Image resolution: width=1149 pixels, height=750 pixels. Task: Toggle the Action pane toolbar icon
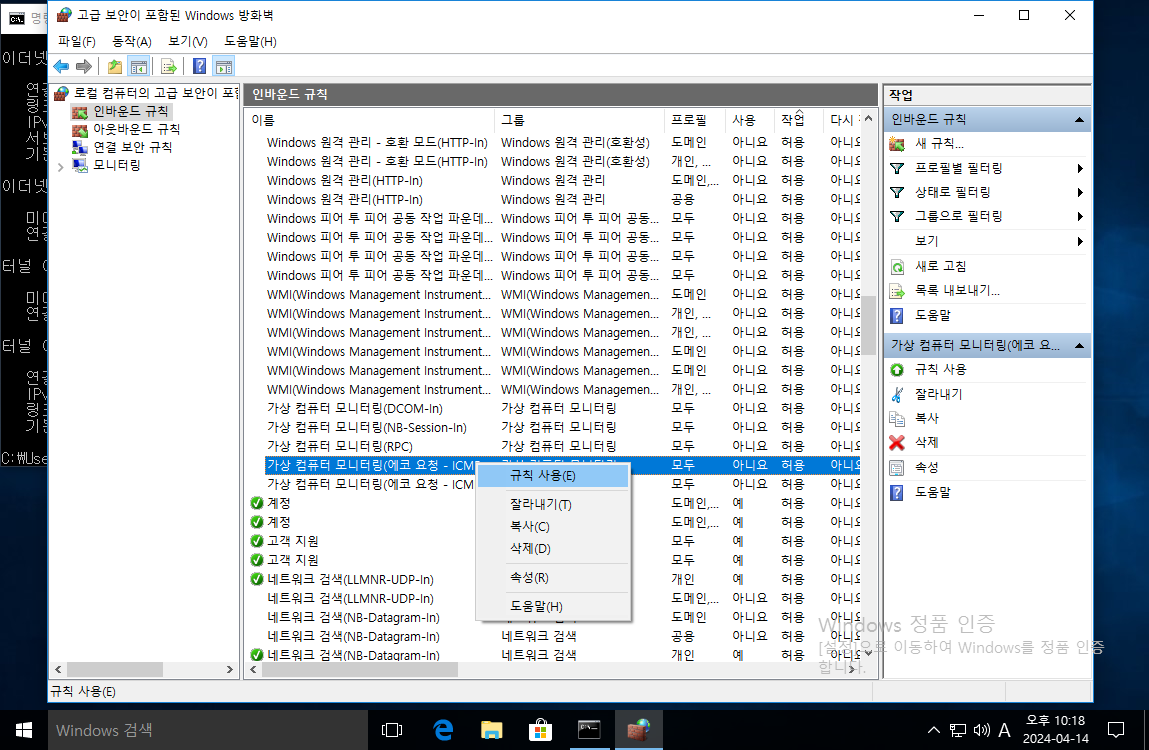click(223, 67)
